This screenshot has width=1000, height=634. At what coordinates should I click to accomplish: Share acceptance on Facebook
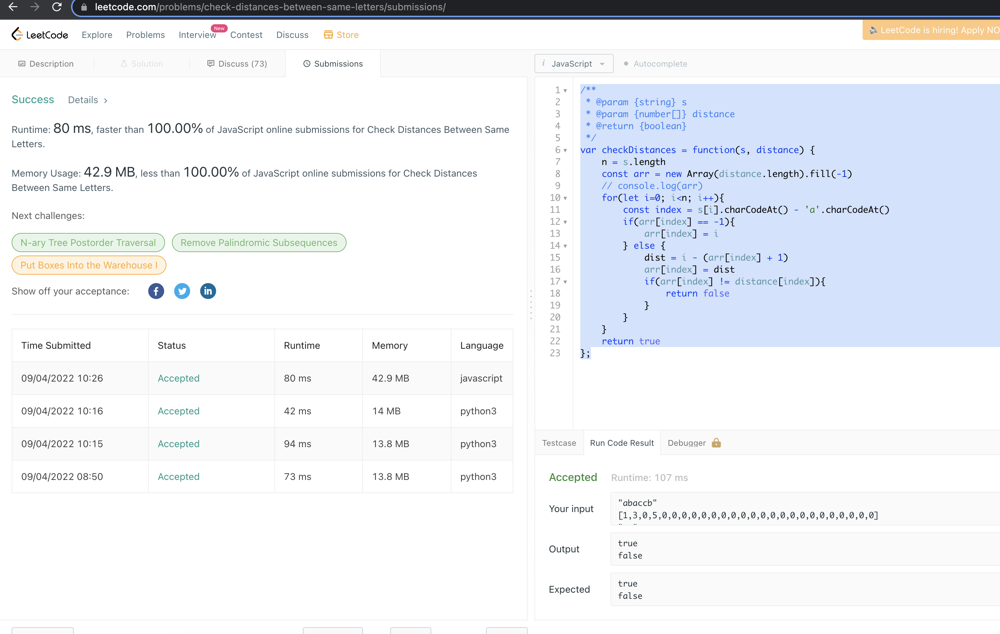point(156,291)
